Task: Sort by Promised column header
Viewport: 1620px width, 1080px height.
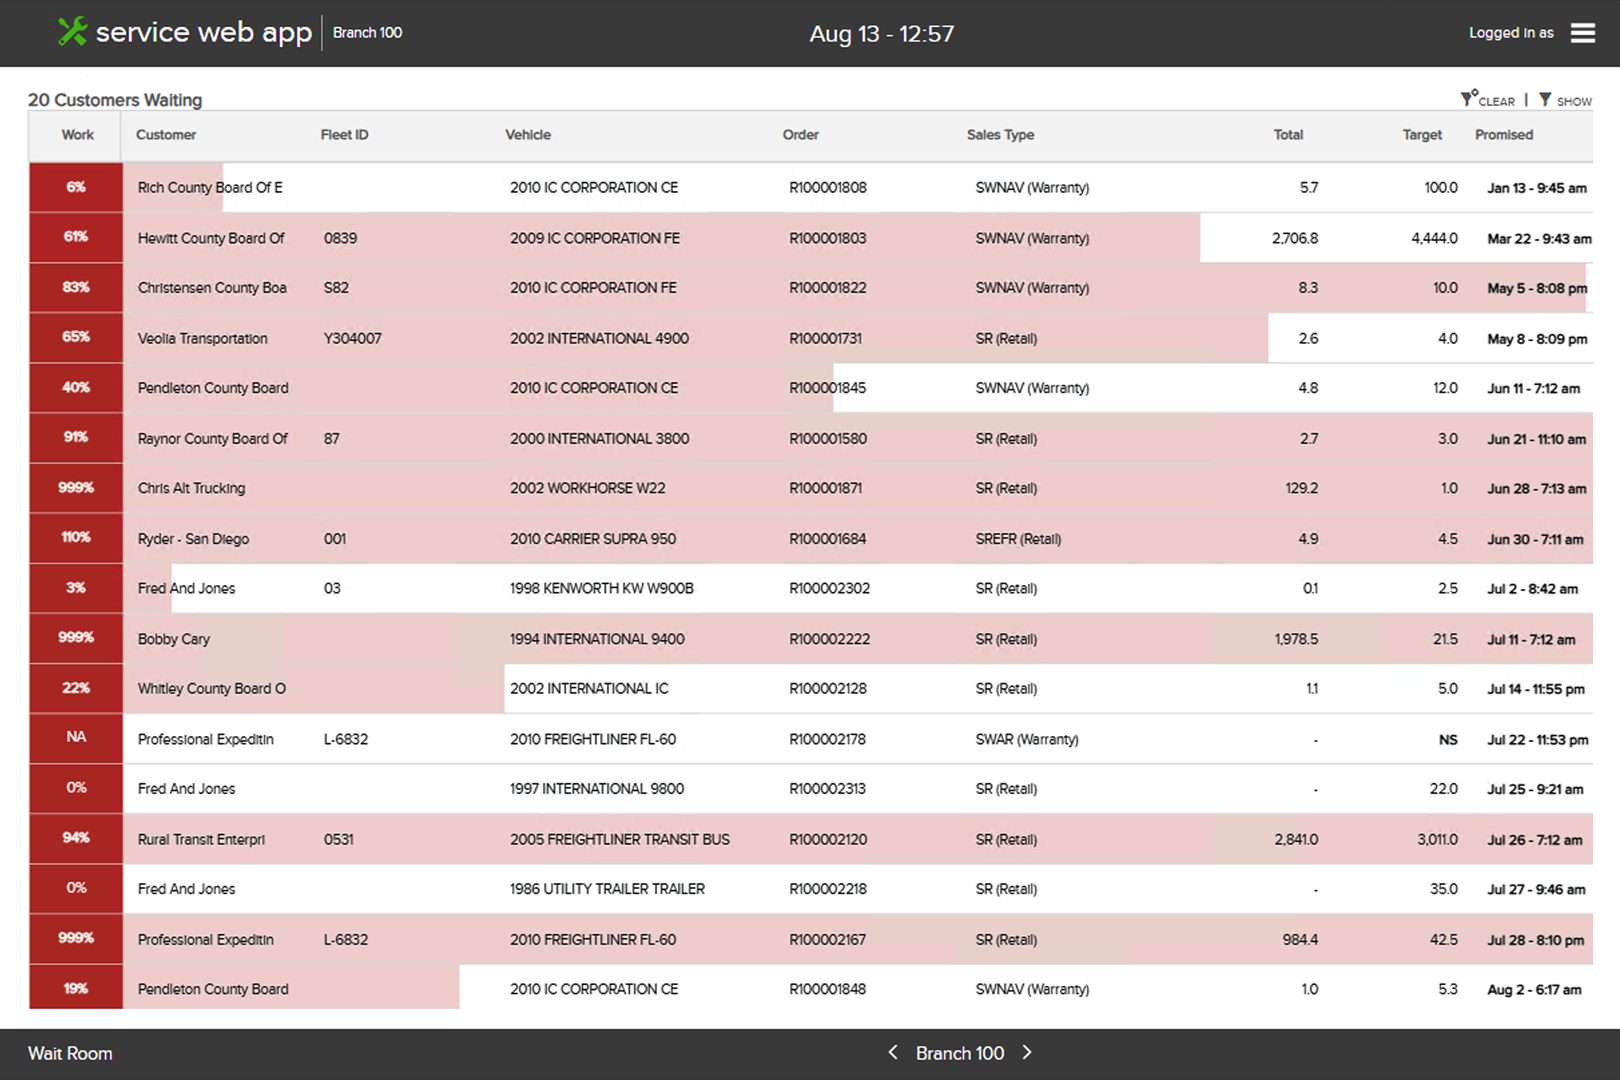Action: coord(1503,135)
